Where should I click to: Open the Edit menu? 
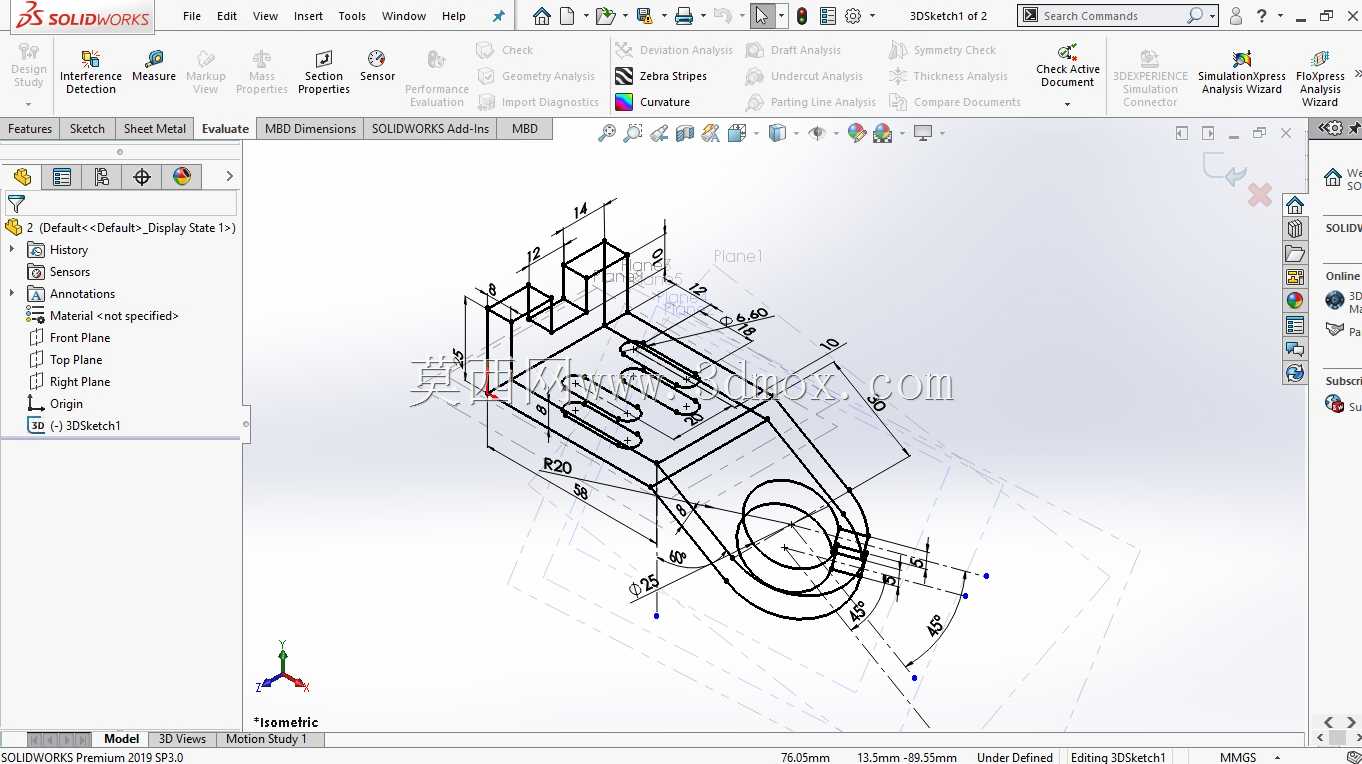(227, 16)
